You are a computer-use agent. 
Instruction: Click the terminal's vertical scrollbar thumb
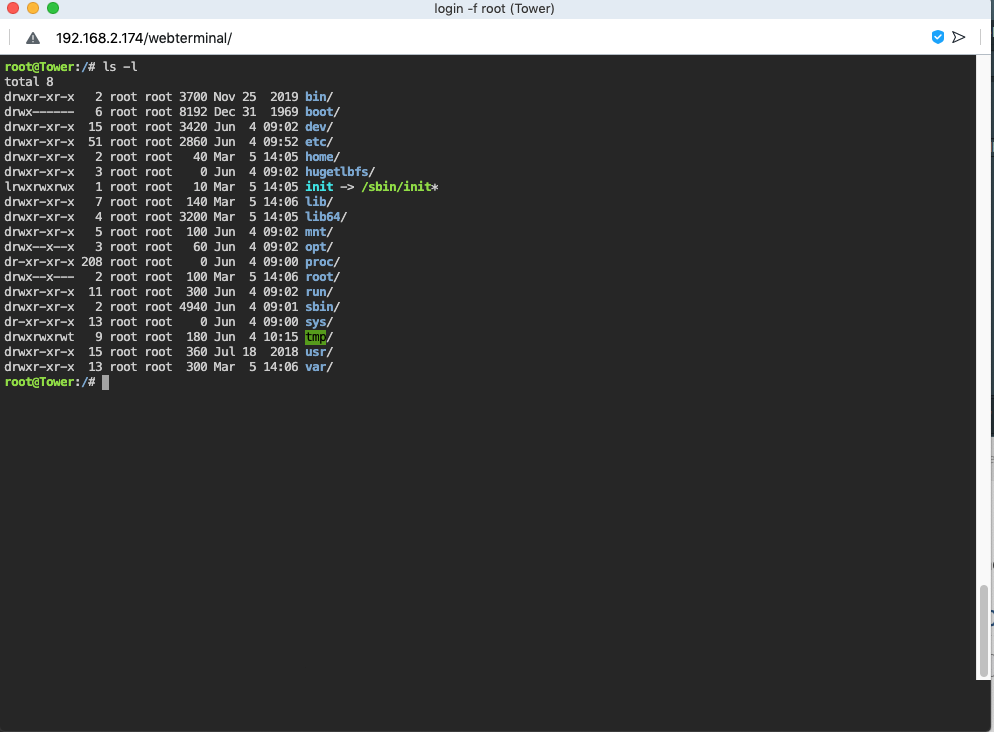coord(983,631)
